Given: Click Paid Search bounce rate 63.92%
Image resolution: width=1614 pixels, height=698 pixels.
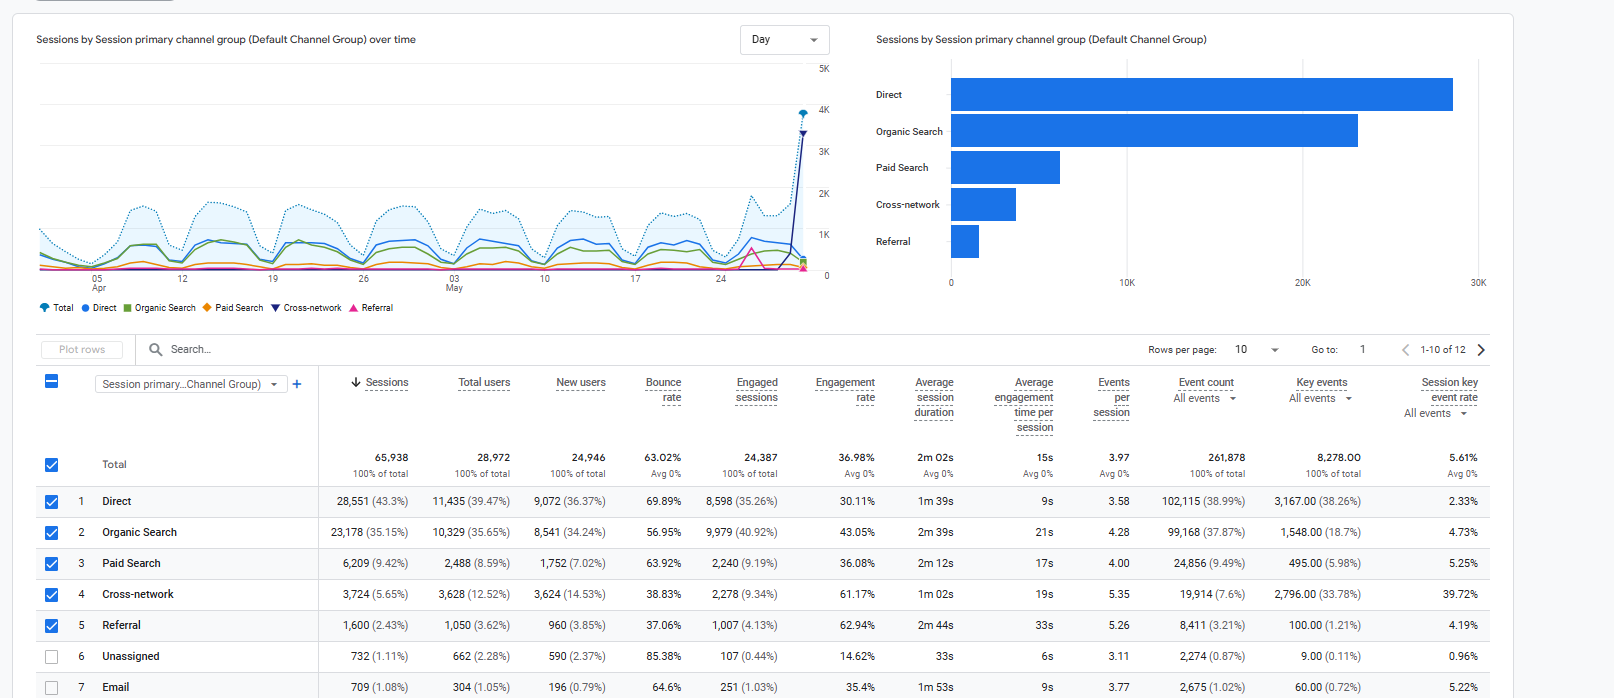Looking at the screenshot, I should click(664, 564).
